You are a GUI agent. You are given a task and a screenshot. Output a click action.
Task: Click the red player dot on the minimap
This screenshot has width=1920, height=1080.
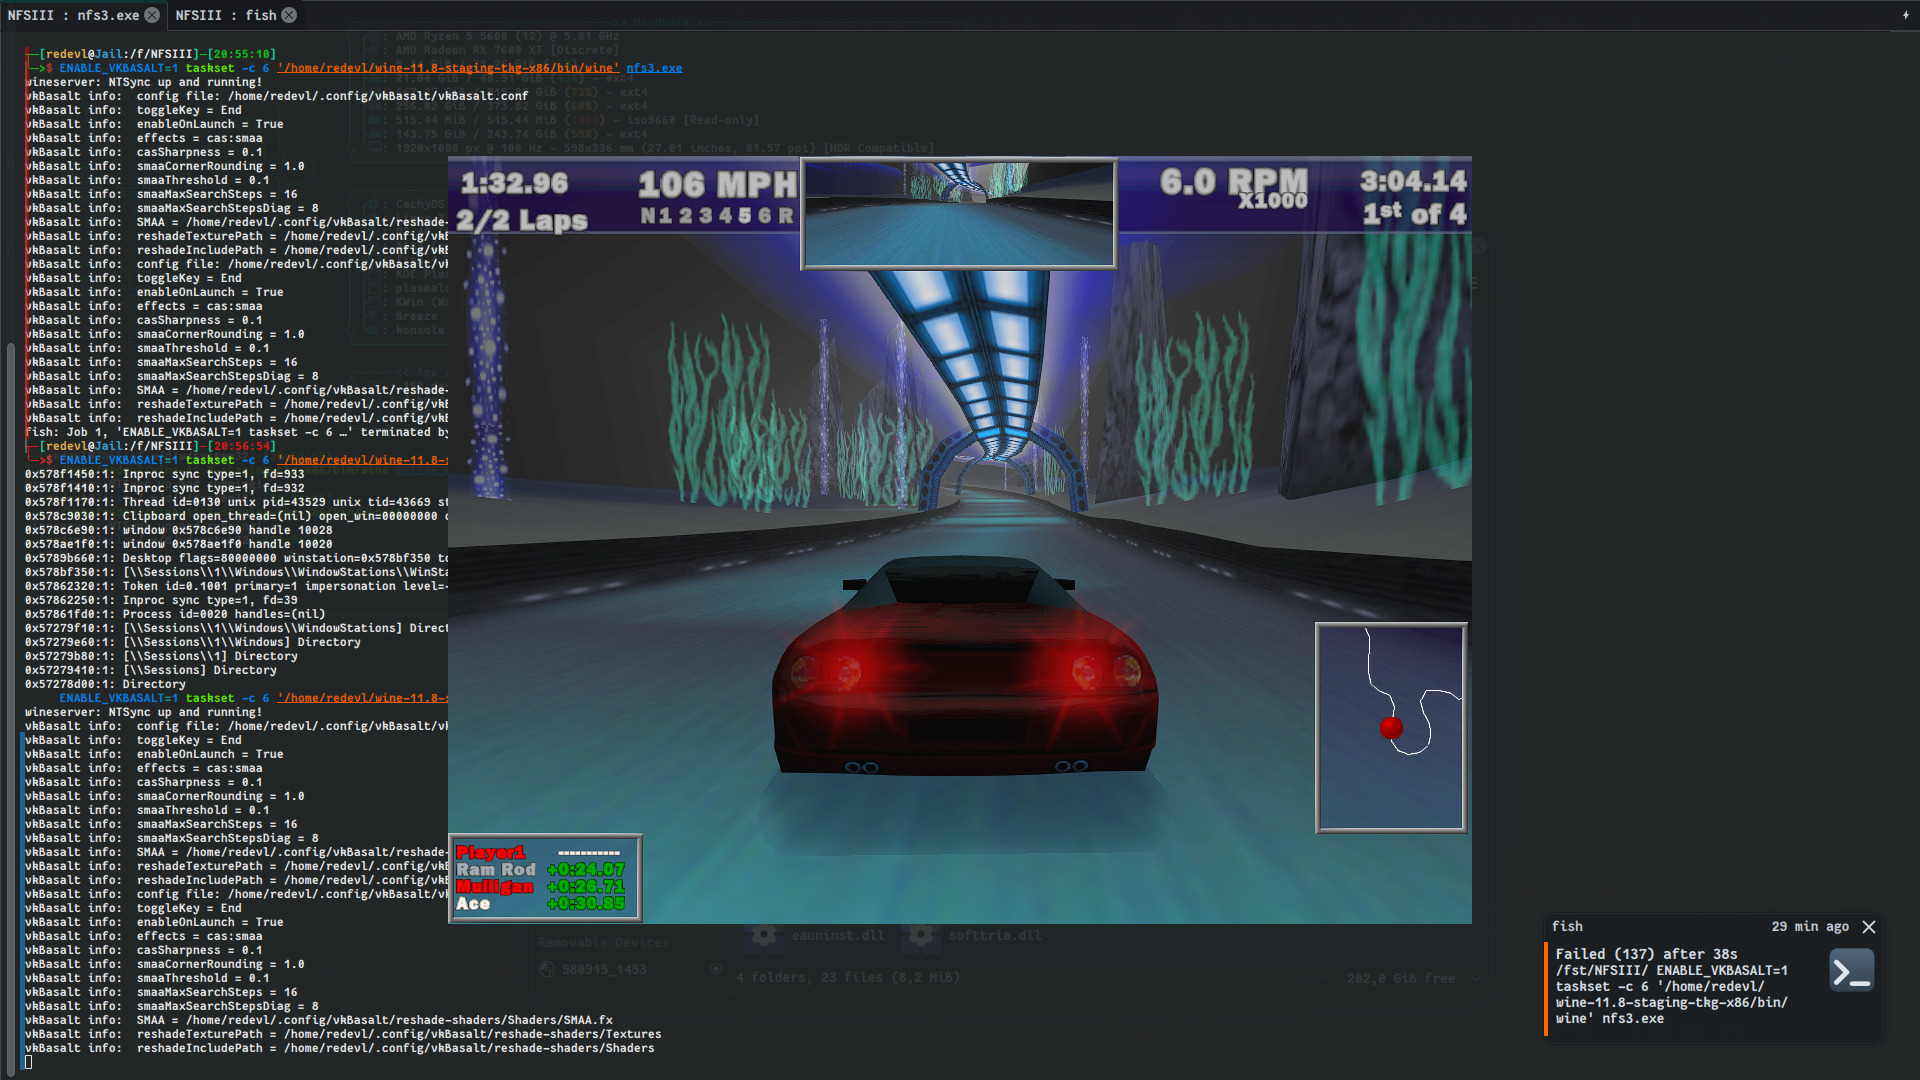tap(1391, 728)
